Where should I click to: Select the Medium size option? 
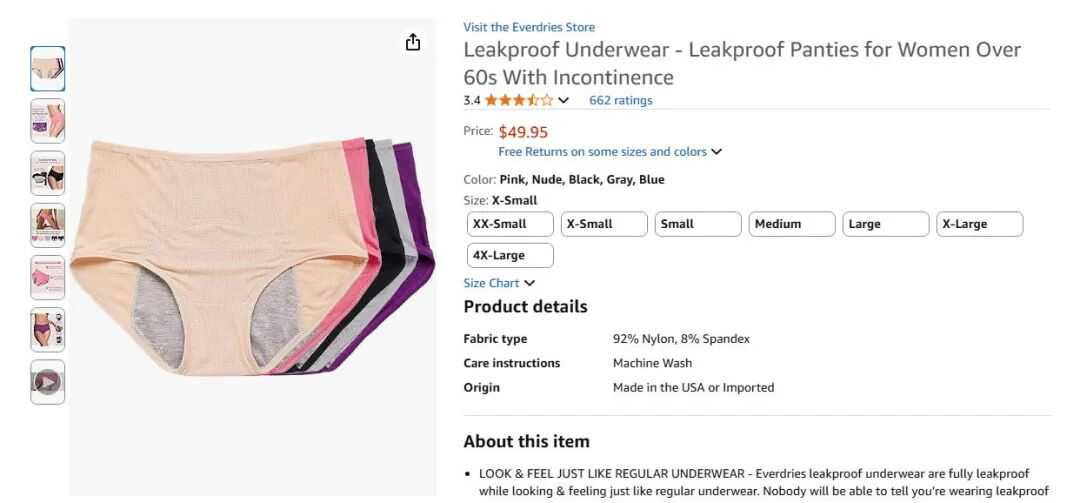791,224
